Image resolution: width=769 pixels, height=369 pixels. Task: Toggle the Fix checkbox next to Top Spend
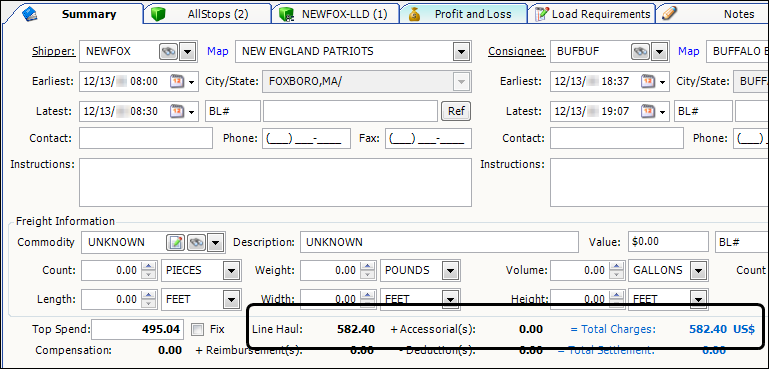point(197,329)
